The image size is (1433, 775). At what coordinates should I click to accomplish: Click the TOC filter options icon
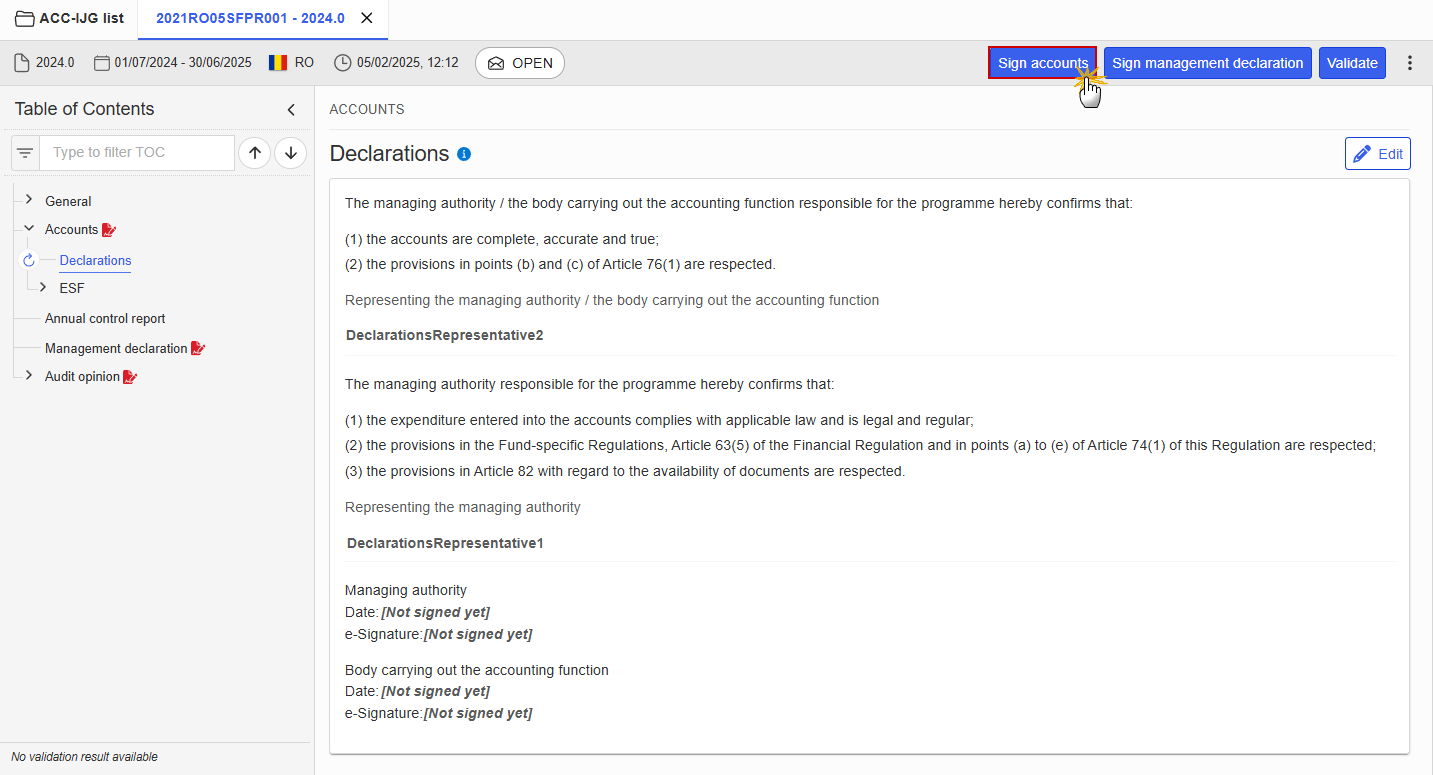(25, 153)
